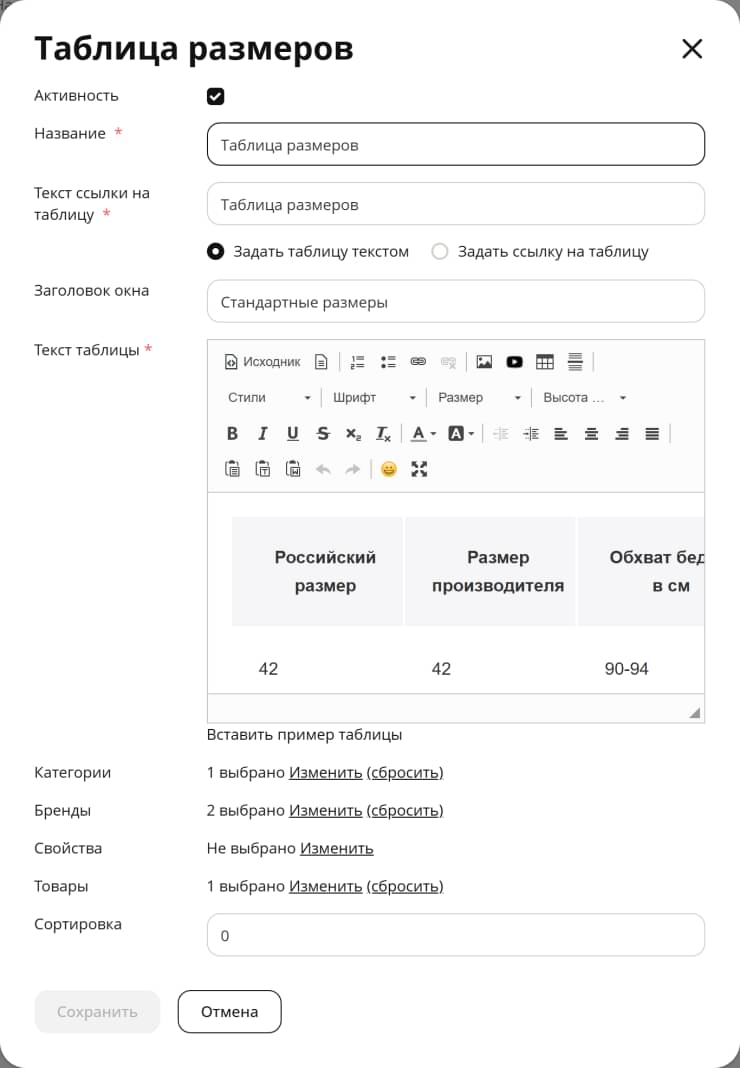The height and width of the screenshot is (1068, 740).
Task: Open the Шрифт font dropdown
Action: click(373, 398)
